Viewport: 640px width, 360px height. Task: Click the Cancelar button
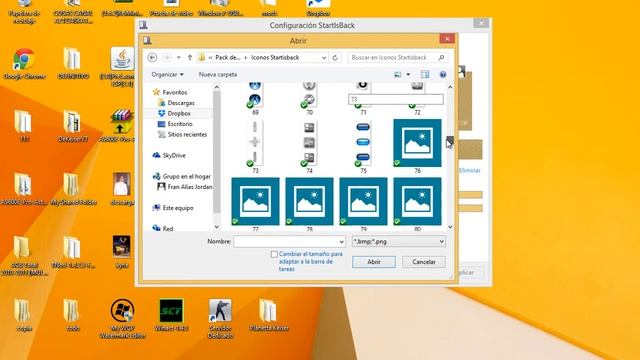tap(424, 262)
